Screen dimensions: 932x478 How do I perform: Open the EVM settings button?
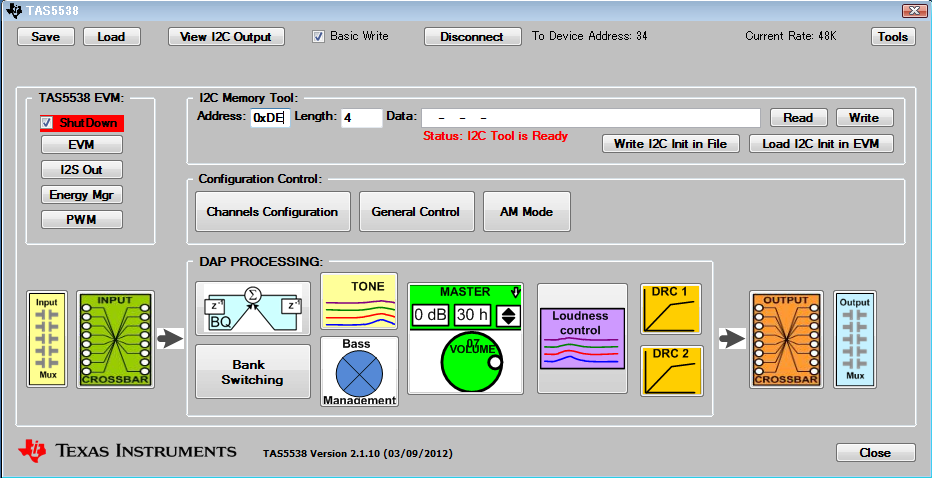(x=82, y=144)
